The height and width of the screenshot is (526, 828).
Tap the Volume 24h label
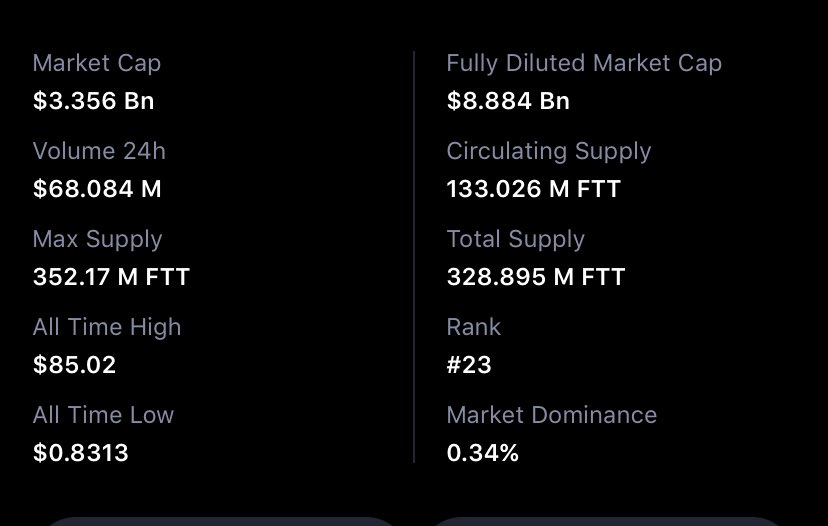tap(99, 151)
